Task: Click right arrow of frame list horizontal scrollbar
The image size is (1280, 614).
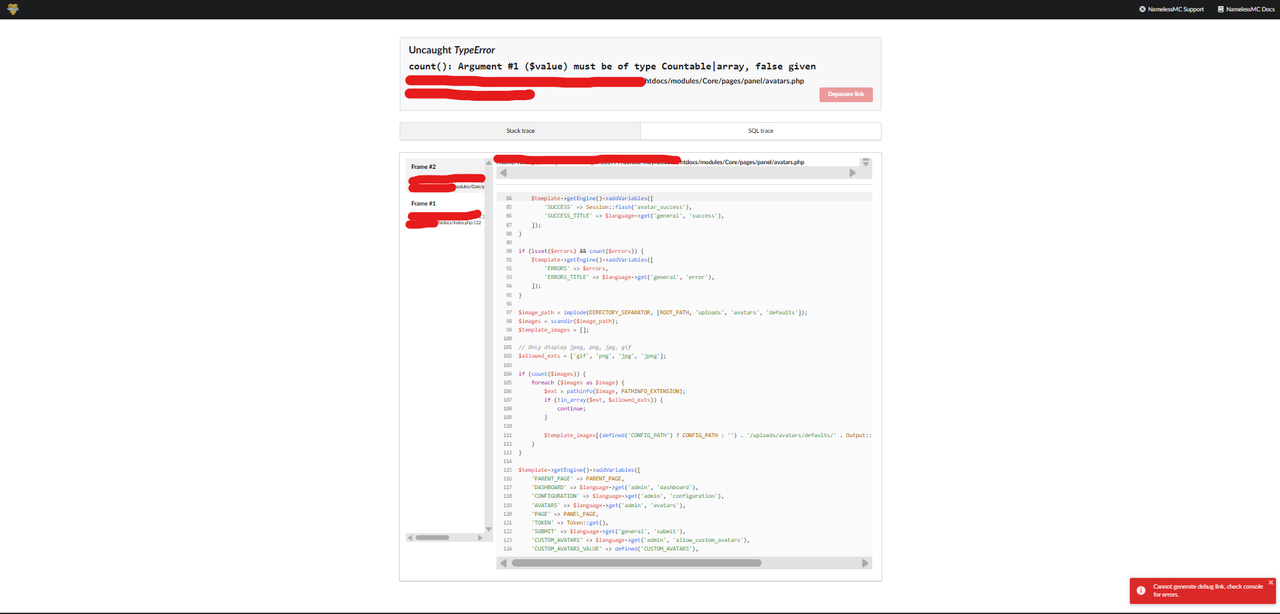Action: coord(481,537)
